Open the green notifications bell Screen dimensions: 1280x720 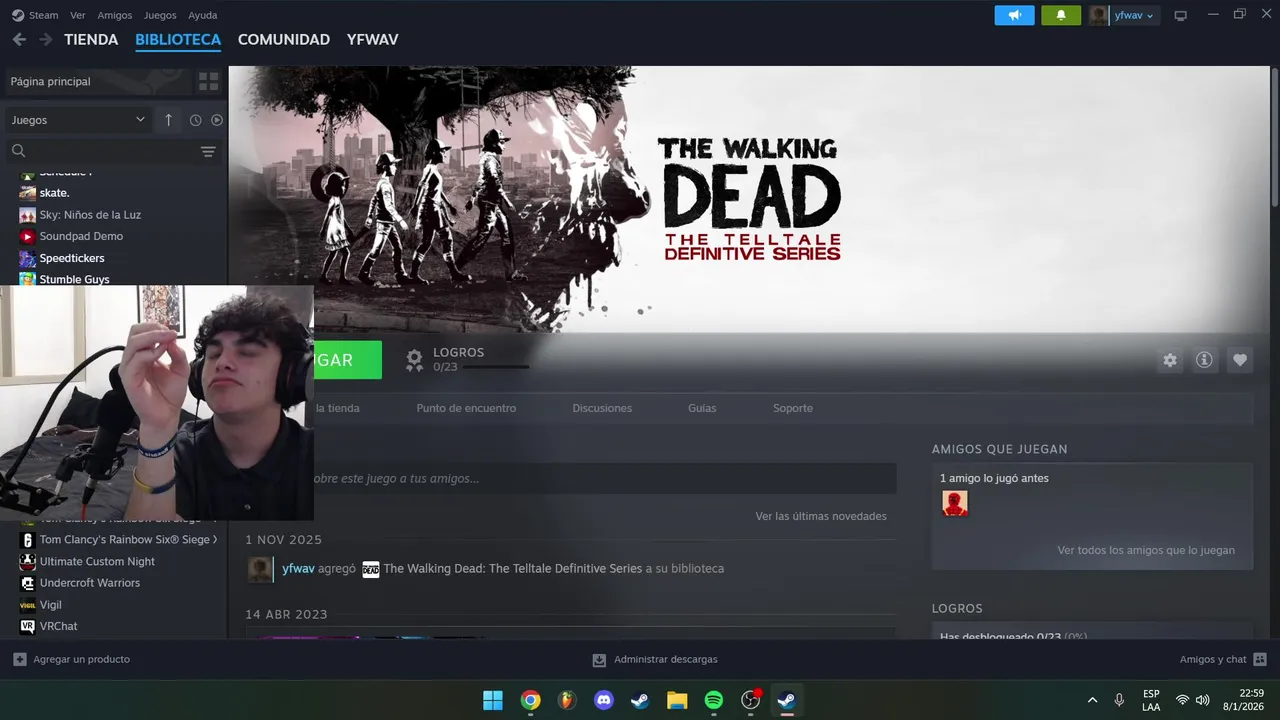(x=1061, y=15)
